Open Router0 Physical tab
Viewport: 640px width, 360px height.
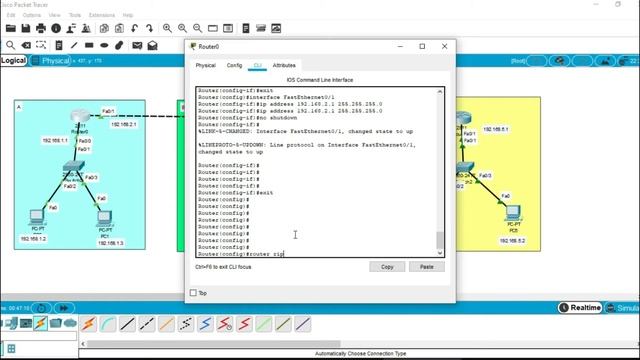205,65
